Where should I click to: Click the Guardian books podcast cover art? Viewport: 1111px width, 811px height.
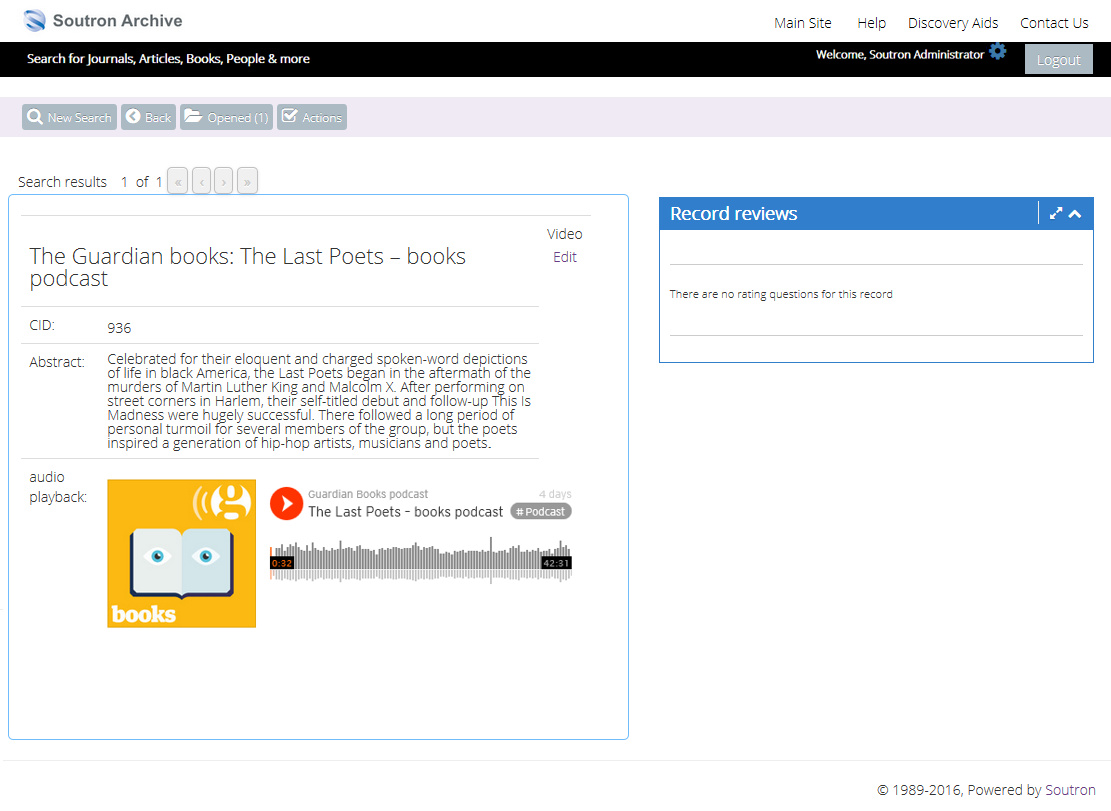pyautogui.click(x=181, y=553)
